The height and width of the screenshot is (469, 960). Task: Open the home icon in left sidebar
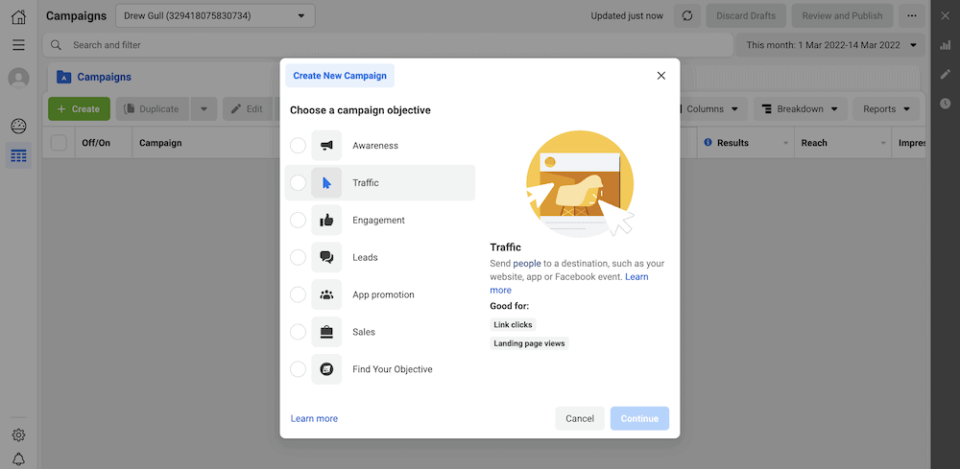point(18,17)
